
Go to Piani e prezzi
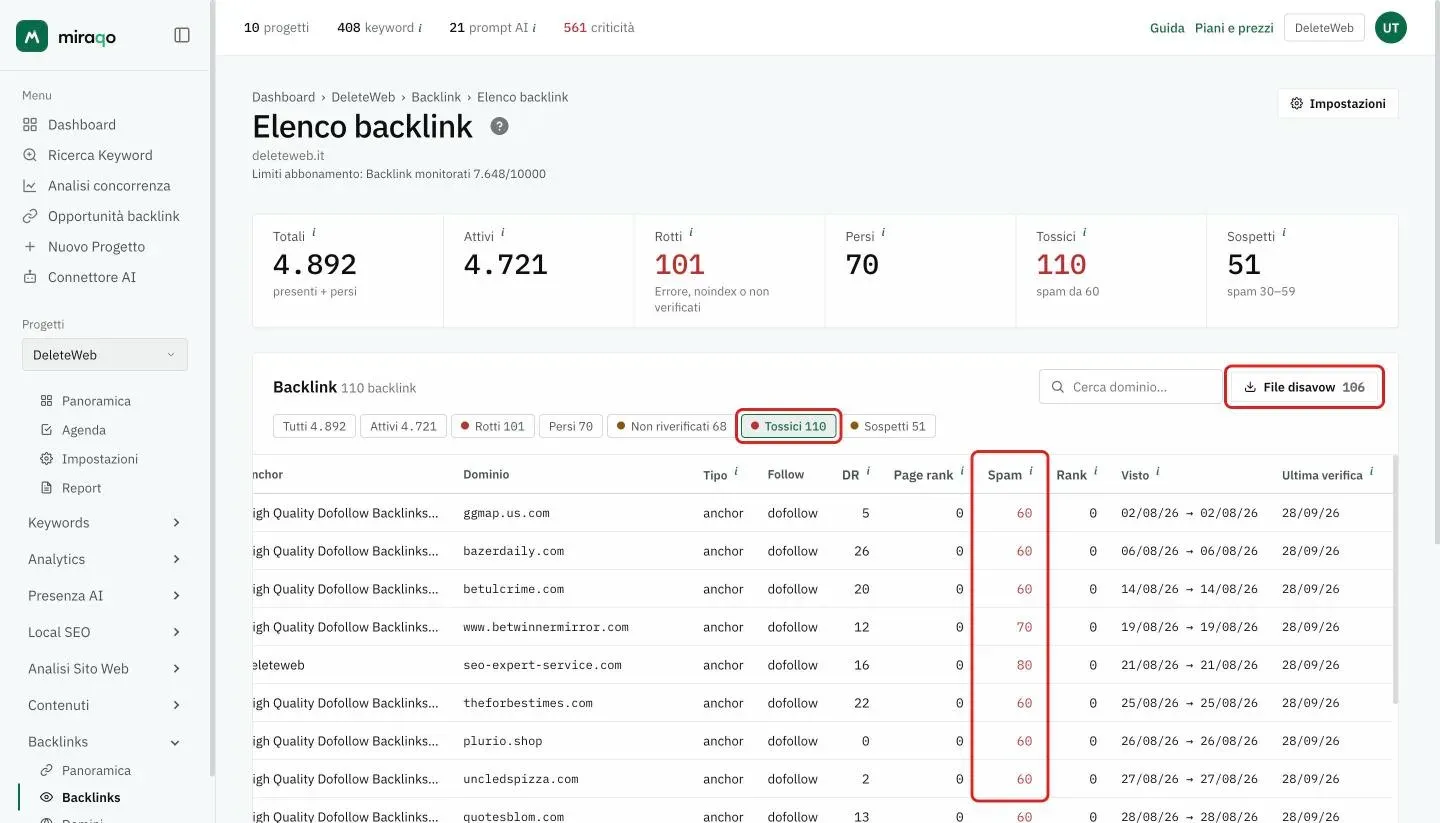coord(1234,28)
